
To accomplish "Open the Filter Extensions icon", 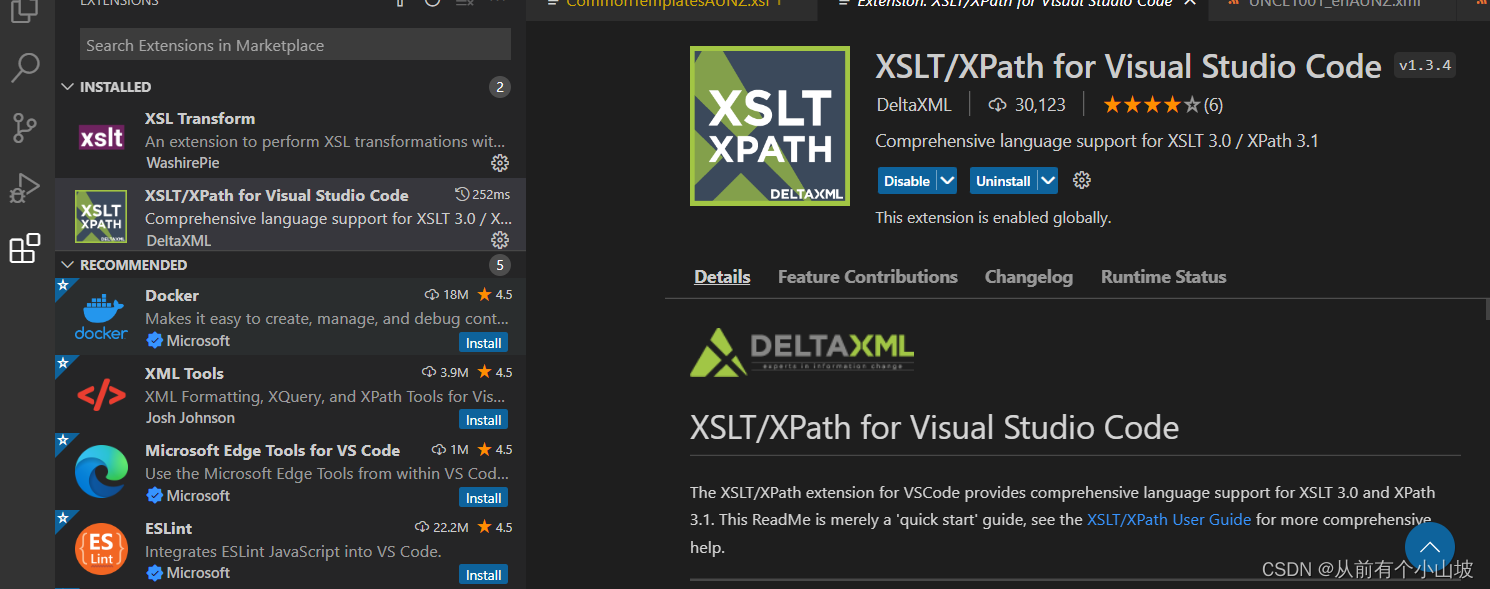I will click(x=399, y=4).
